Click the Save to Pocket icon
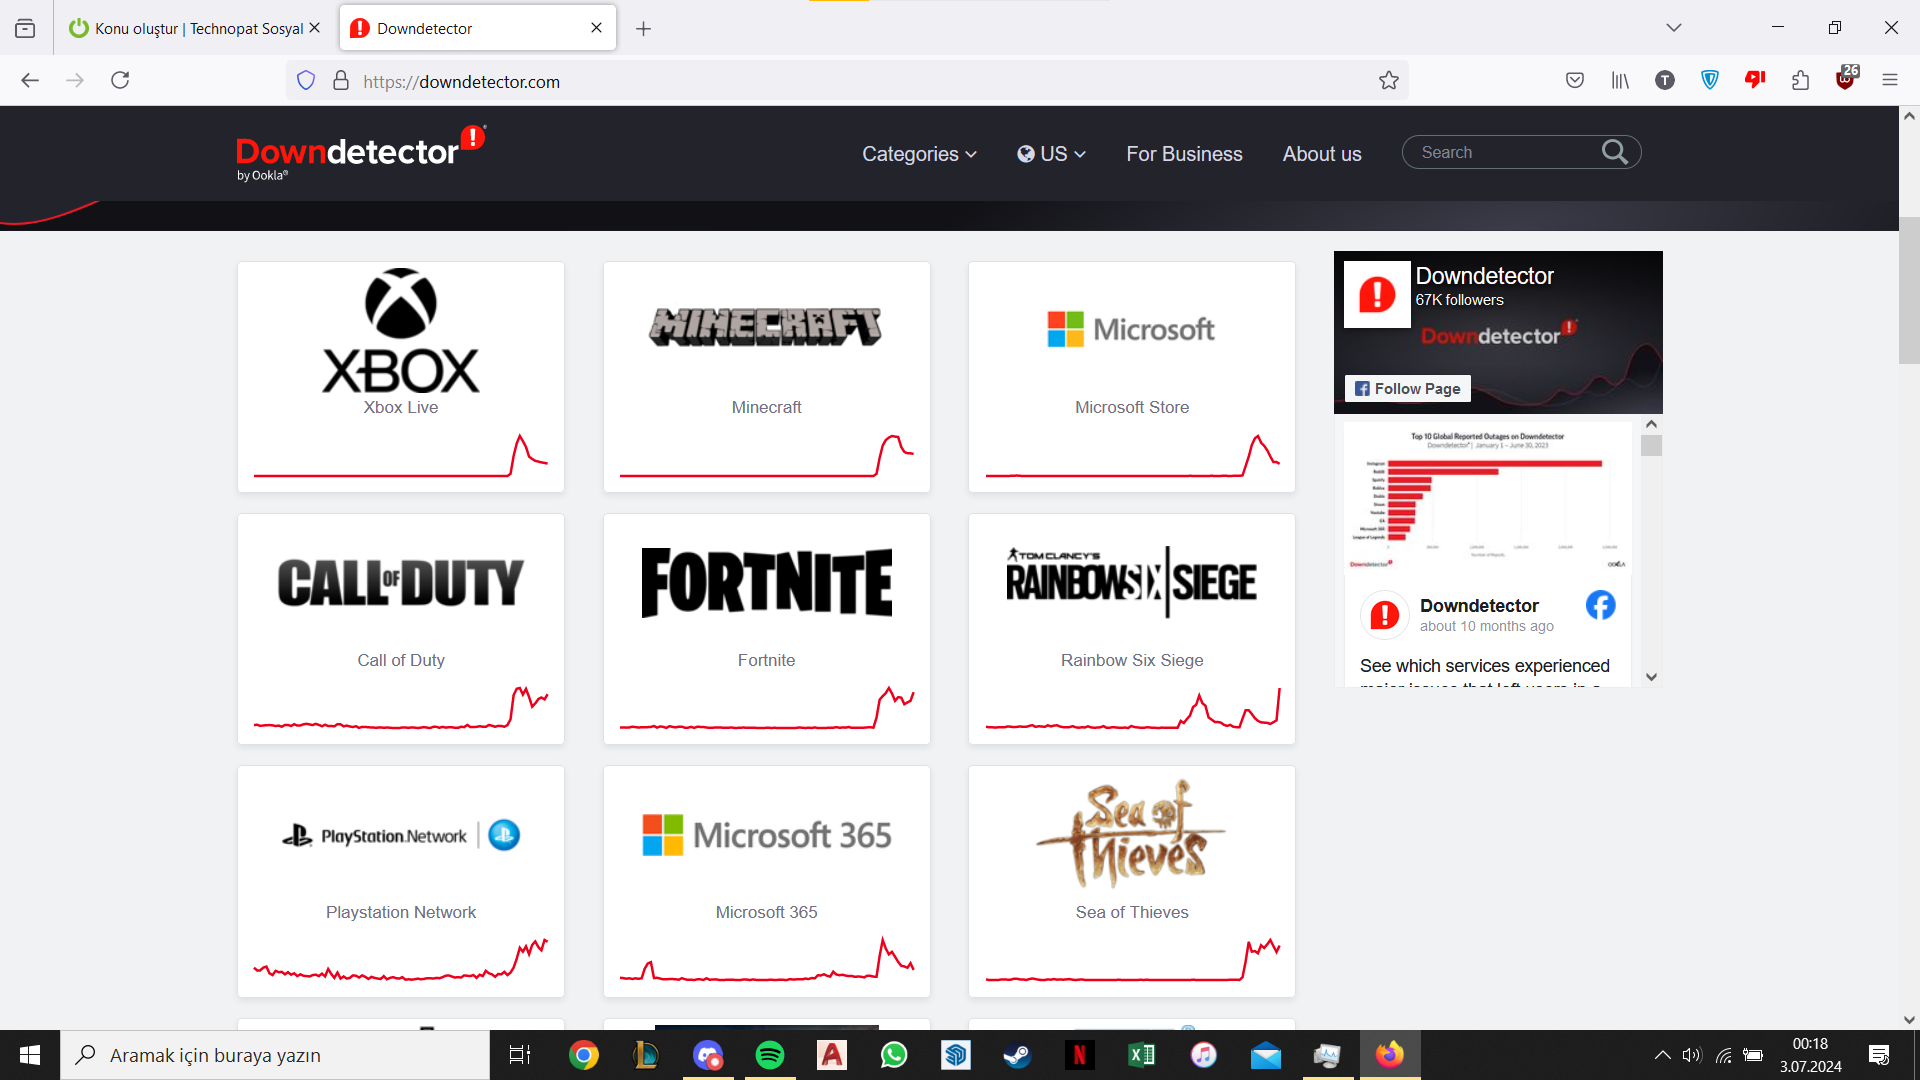 tap(1574, 81)
